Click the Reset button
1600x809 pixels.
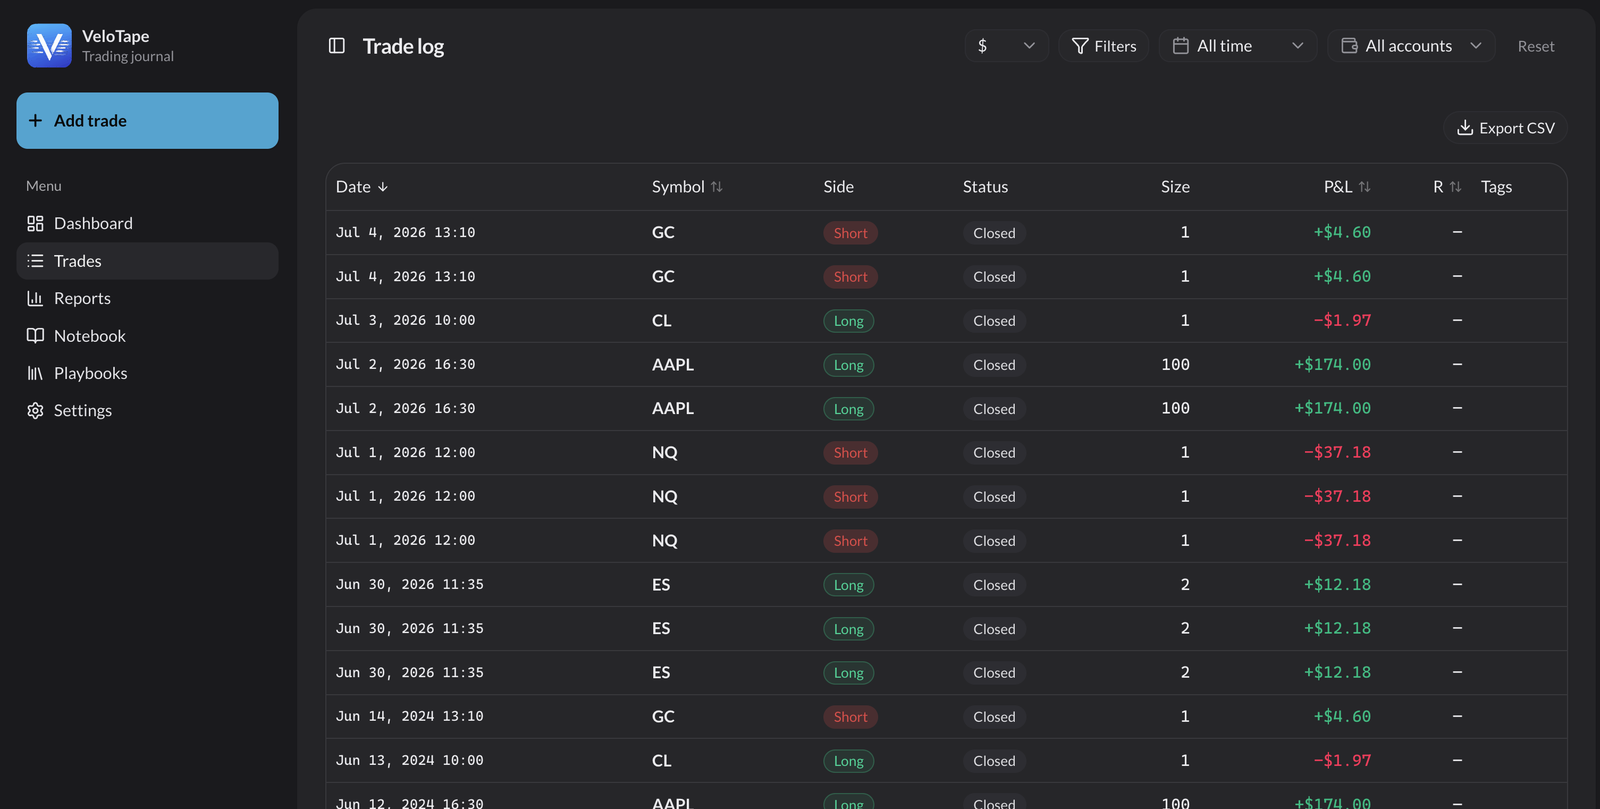[x=1536, y=46]
